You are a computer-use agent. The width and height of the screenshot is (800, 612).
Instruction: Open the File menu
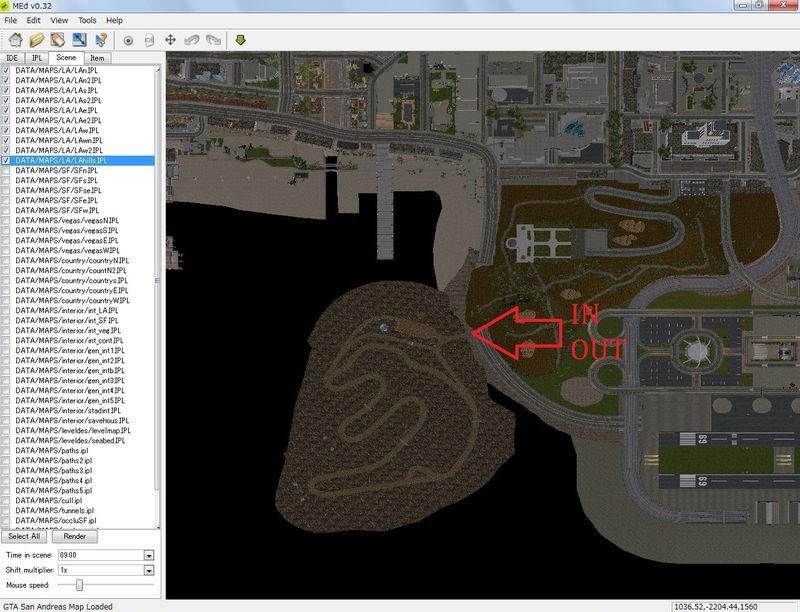[11, 20]
